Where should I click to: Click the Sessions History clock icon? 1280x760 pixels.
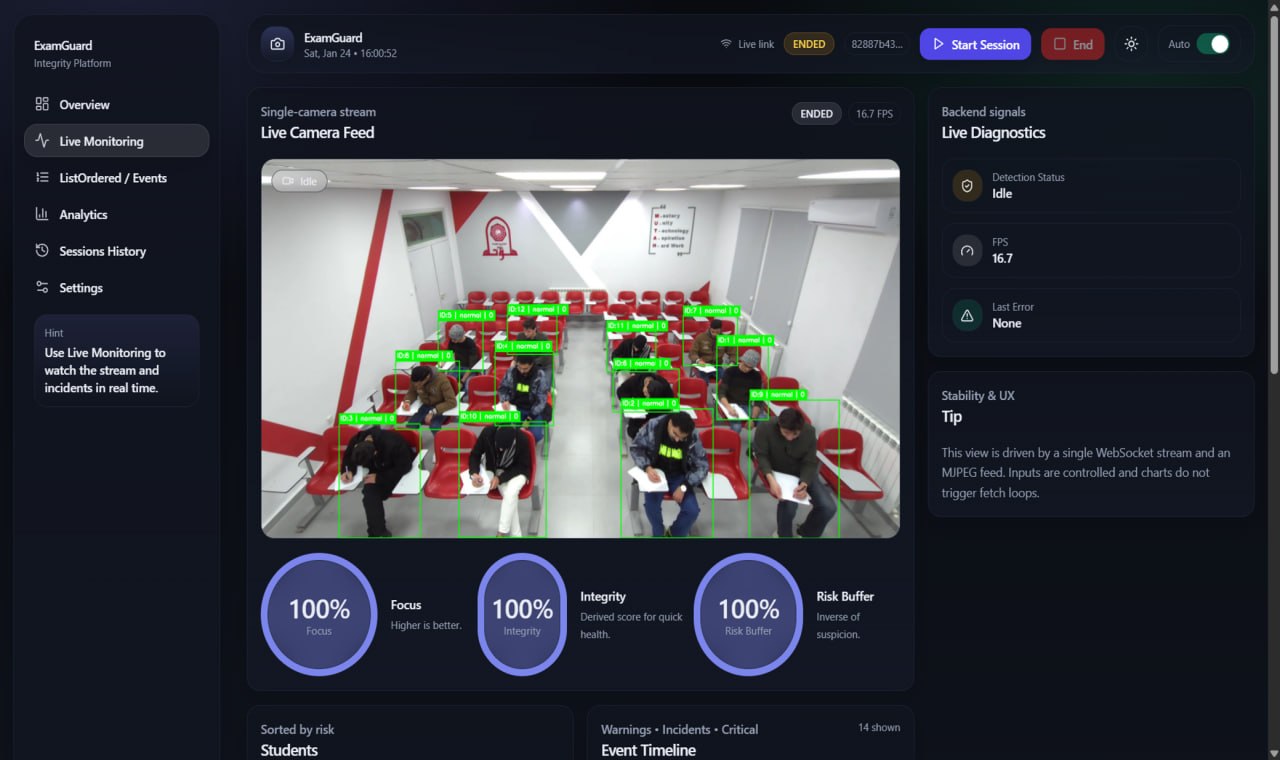click(42, 251)
